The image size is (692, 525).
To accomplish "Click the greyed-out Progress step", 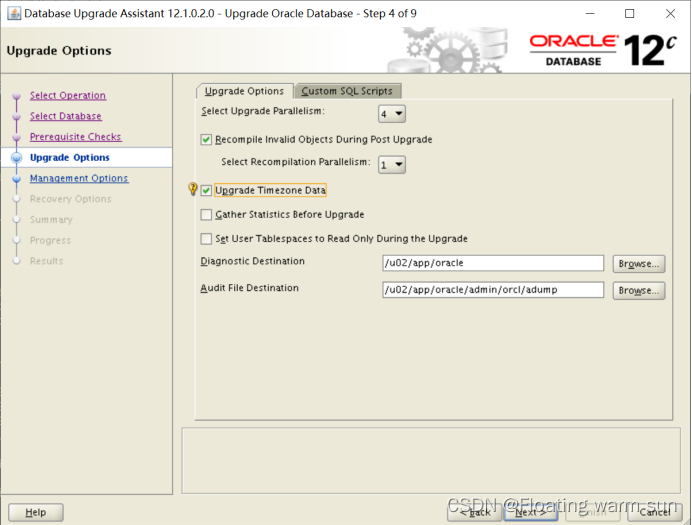I will click(x=50, y=240).
